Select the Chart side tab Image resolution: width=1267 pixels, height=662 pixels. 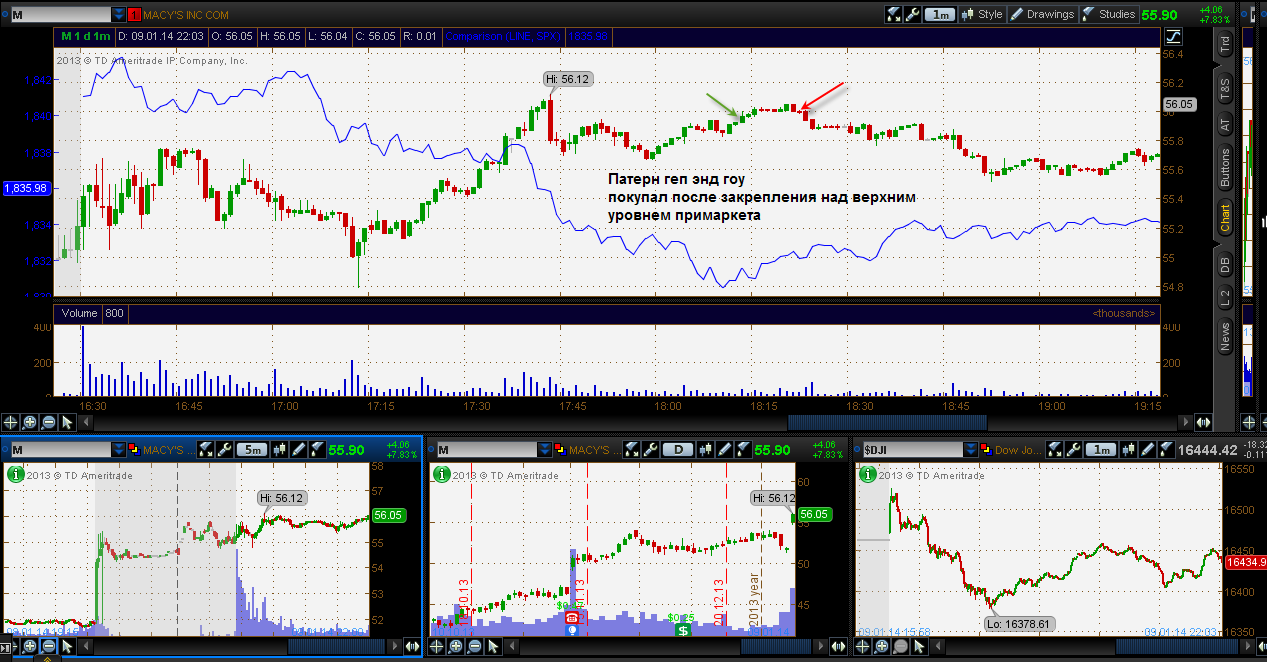tap(1225, 217)
